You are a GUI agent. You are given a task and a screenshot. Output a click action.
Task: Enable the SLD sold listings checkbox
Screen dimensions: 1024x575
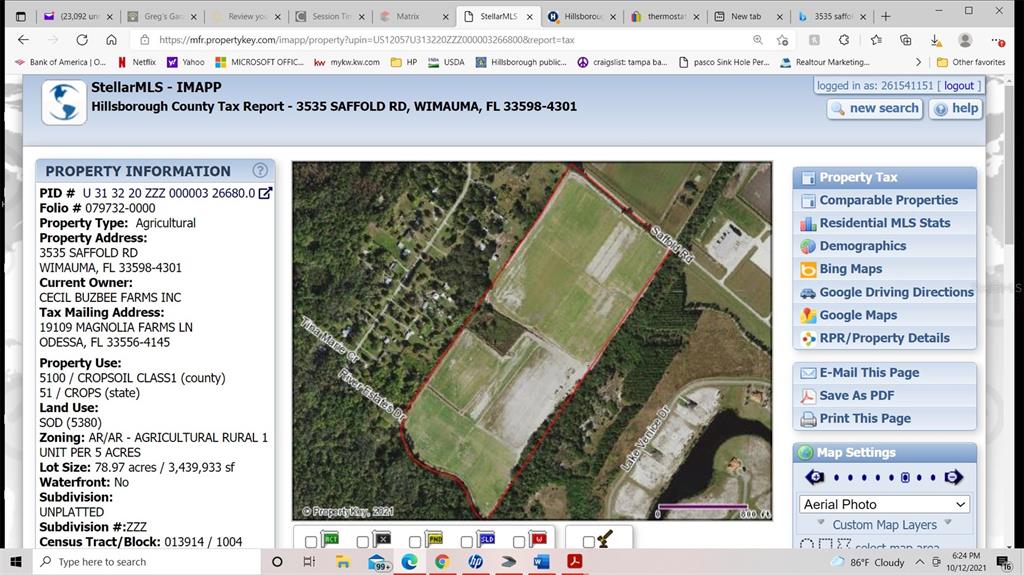click(x=466, y=542)
